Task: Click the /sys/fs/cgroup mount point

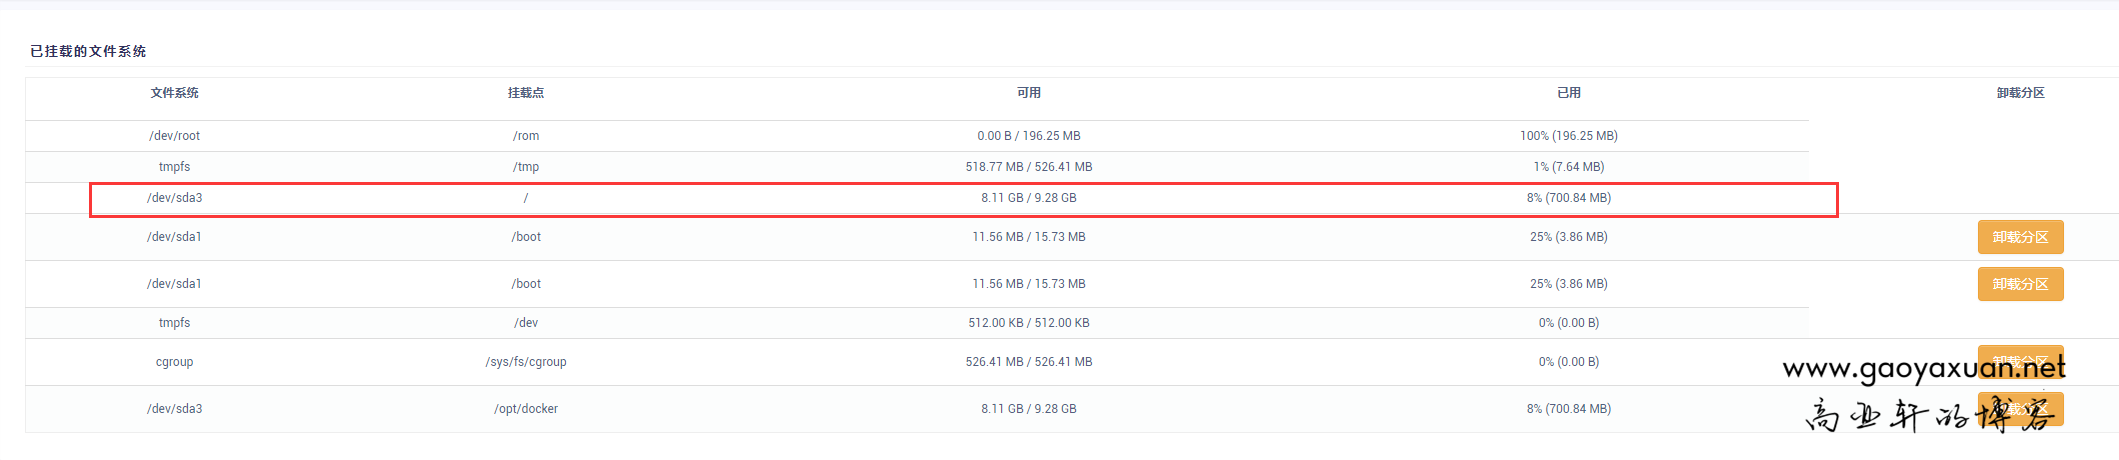Action: [x=525, y=362]
